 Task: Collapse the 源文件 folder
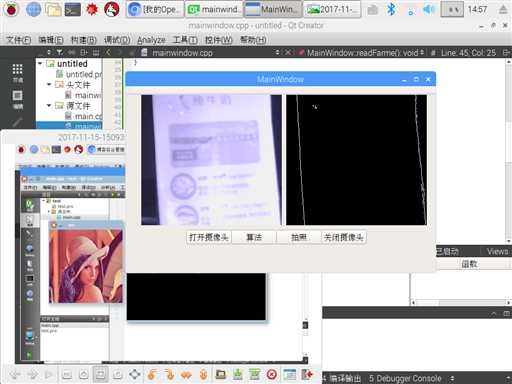pyautogui.click(x=49, y=105)
